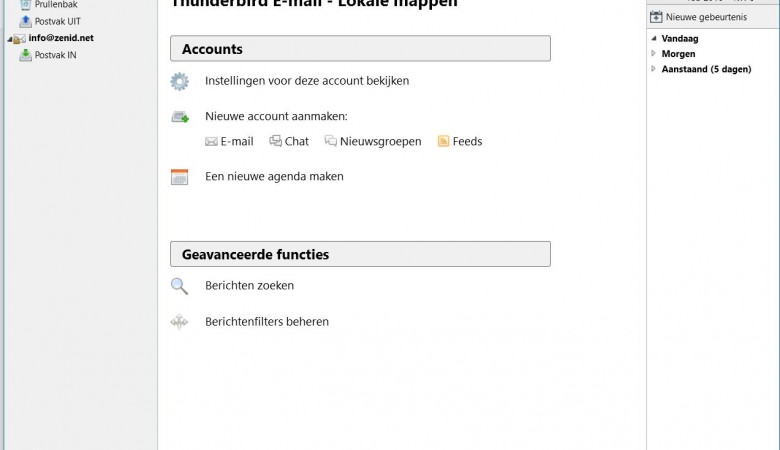Click the orange Feeds RSS icon
The width and height of the screenshot is (780, 450).
(443, 142)
